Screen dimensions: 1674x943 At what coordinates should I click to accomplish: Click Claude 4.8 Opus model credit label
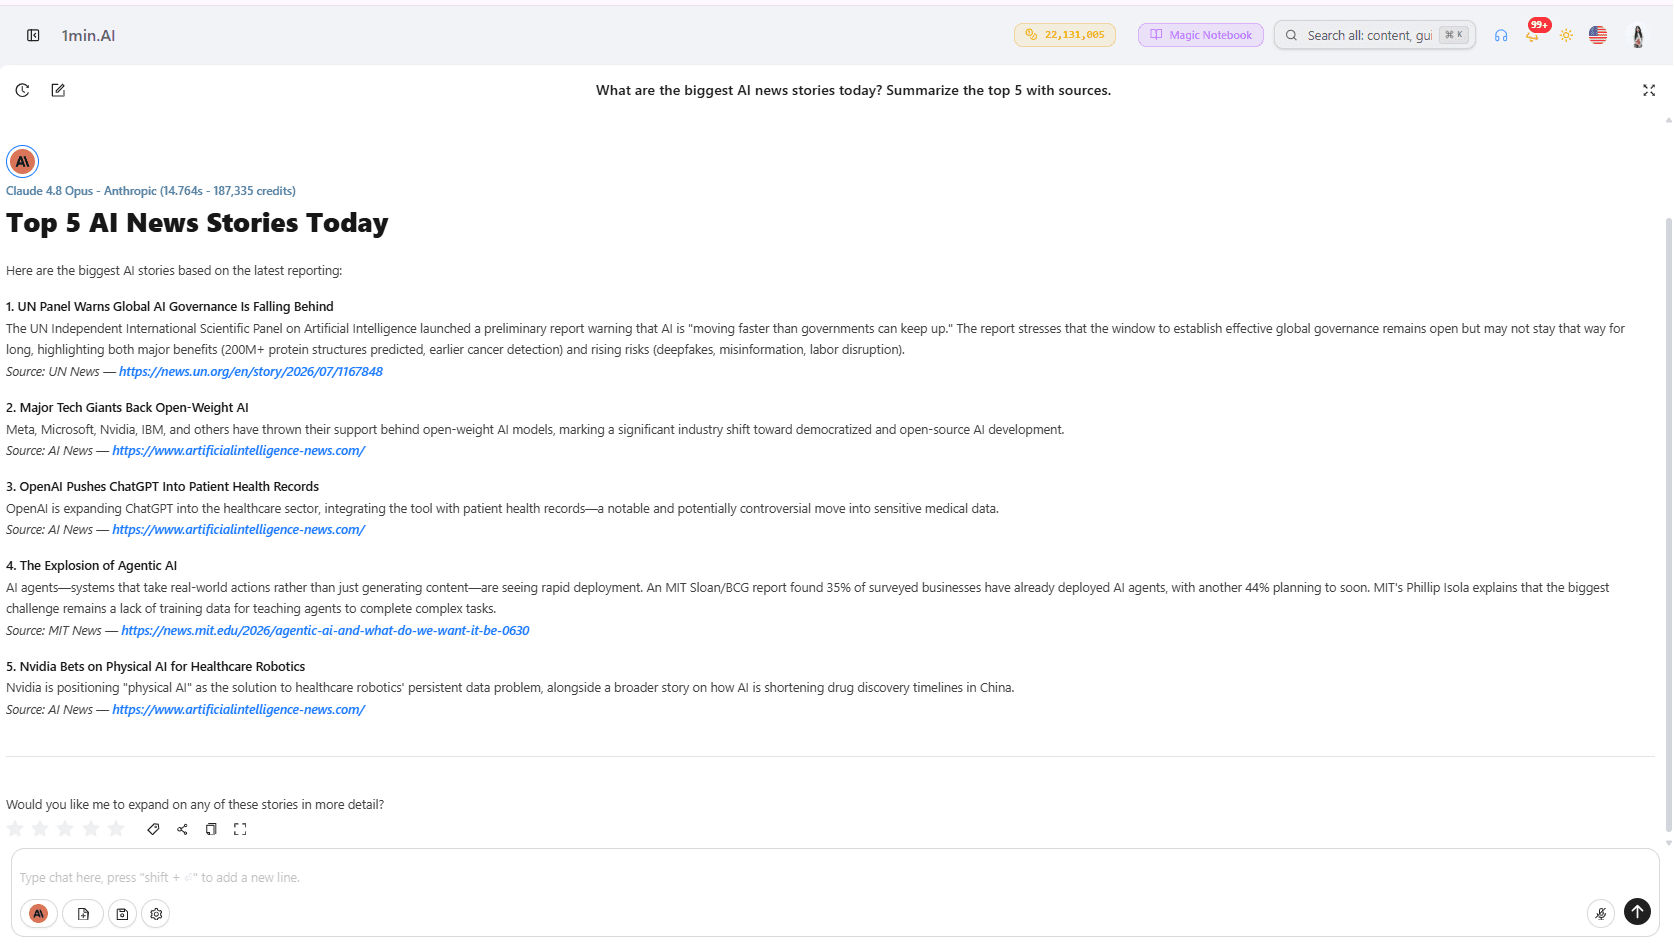tap(151, 191)
